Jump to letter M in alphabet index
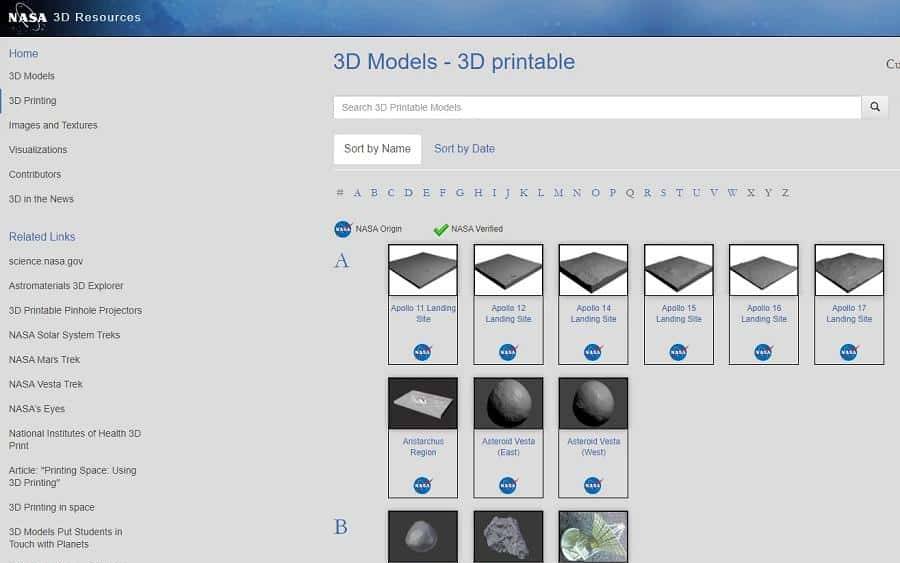The image size is (900, 563). [558, 193]
